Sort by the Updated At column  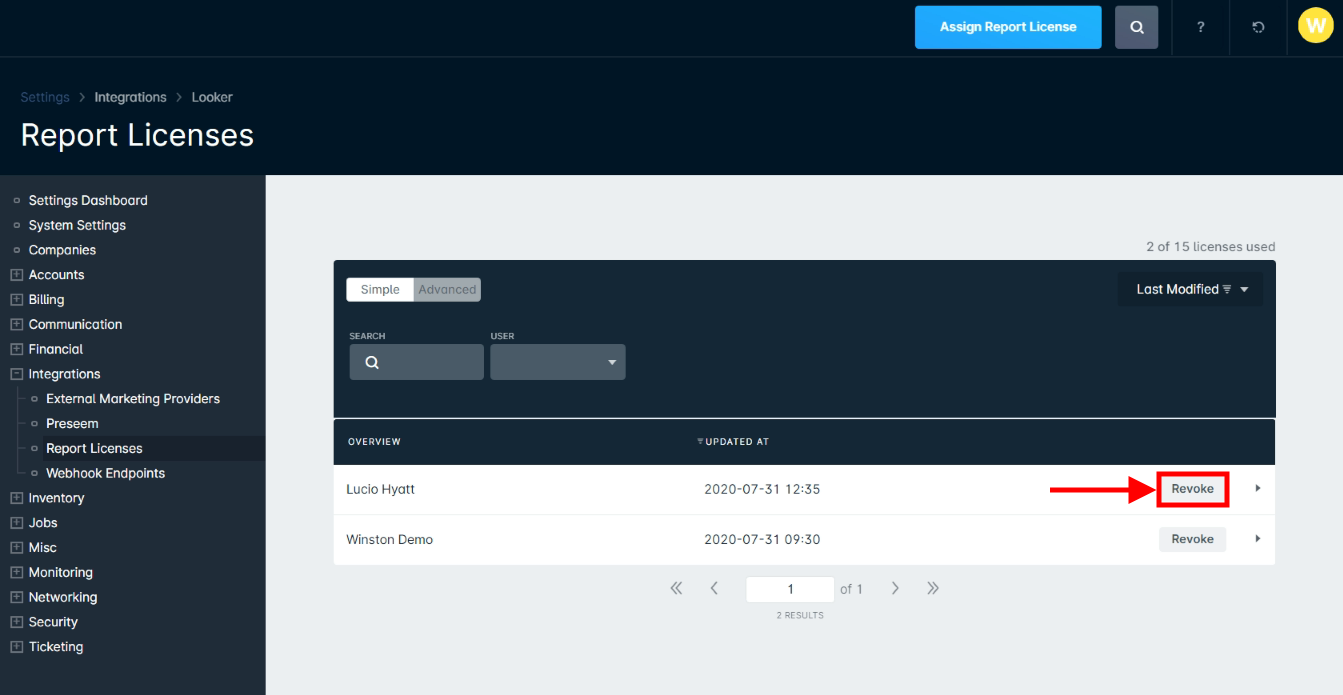click(733, 442)
